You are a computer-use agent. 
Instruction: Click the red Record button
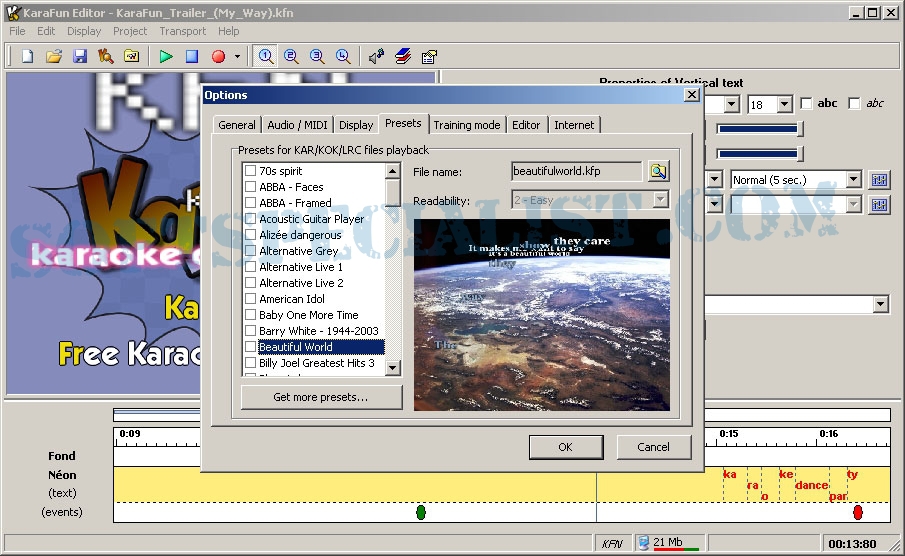pos(218,56)
